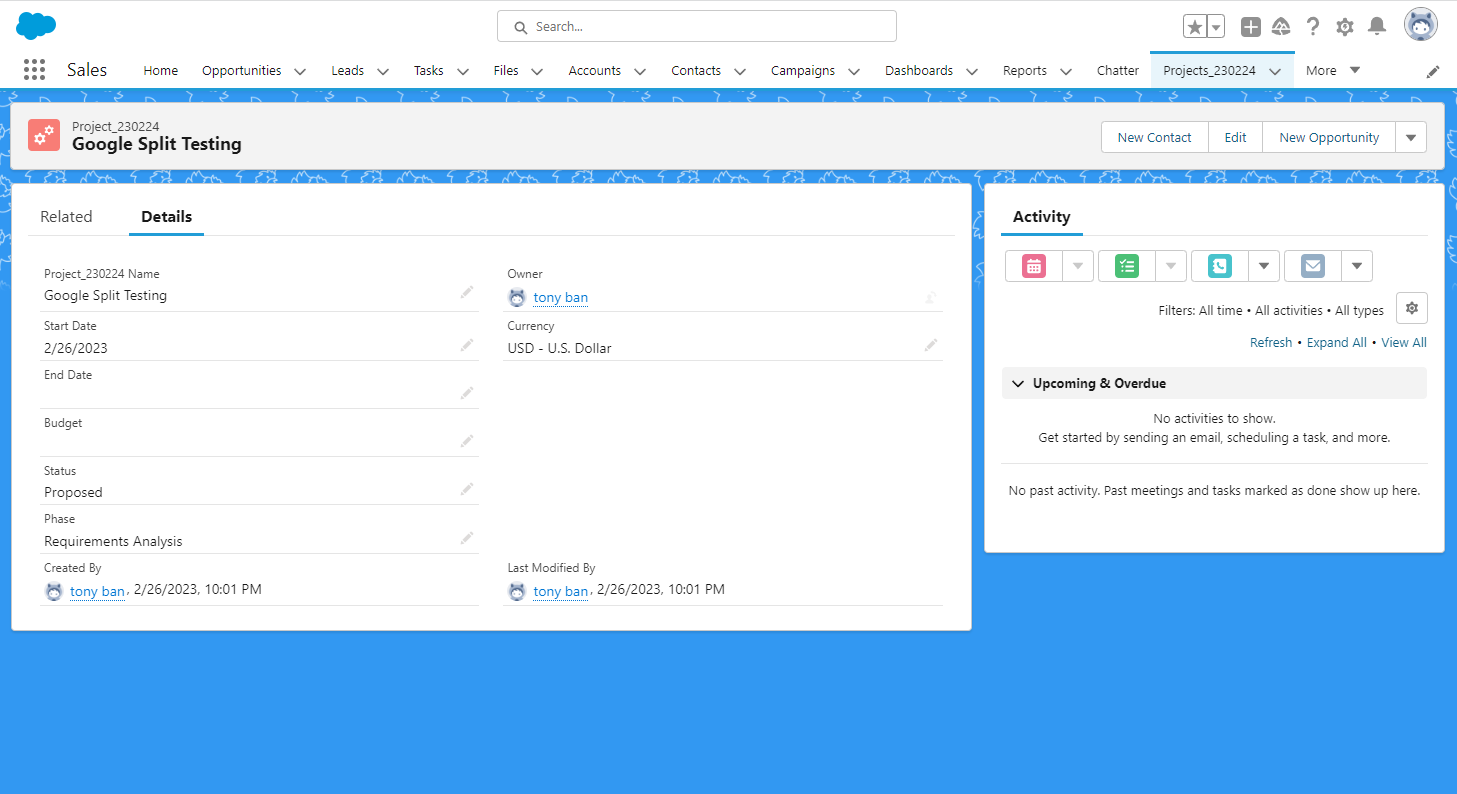Open Created By tony ban link
The width and height of the screenshot is (1457, 794).
click(x=97, y=591)
